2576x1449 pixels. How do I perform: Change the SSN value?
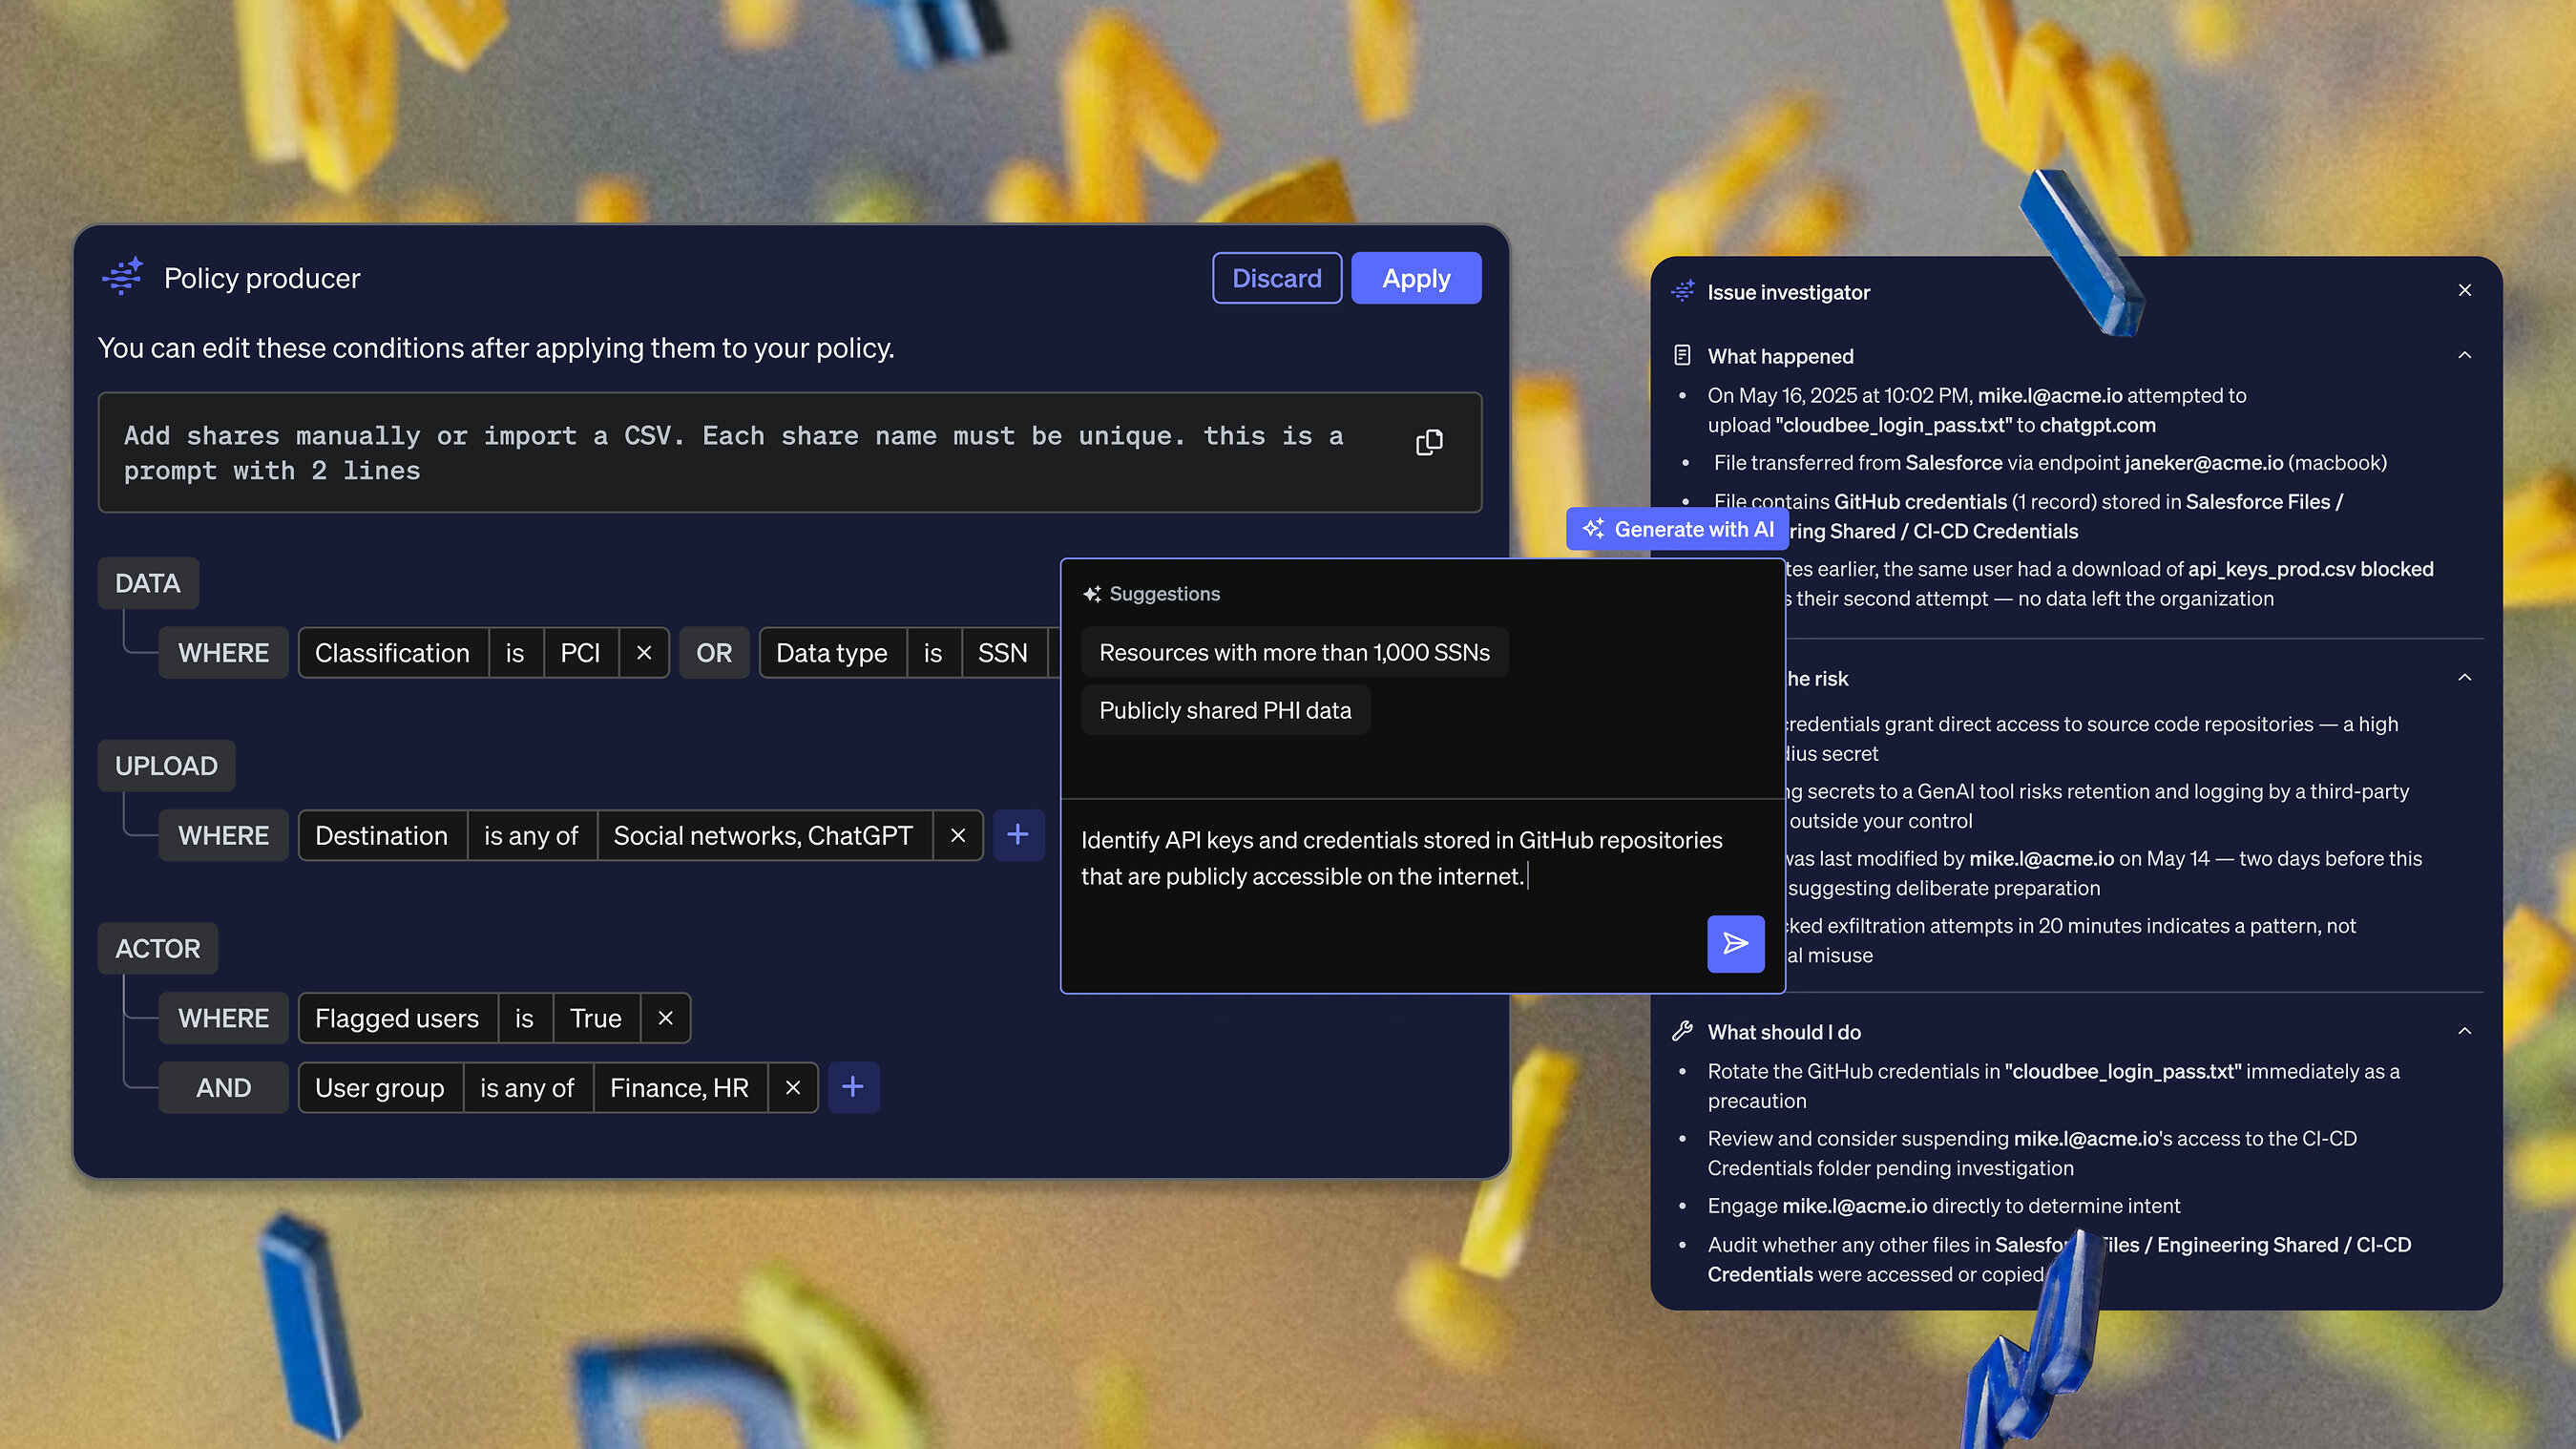1003,653
